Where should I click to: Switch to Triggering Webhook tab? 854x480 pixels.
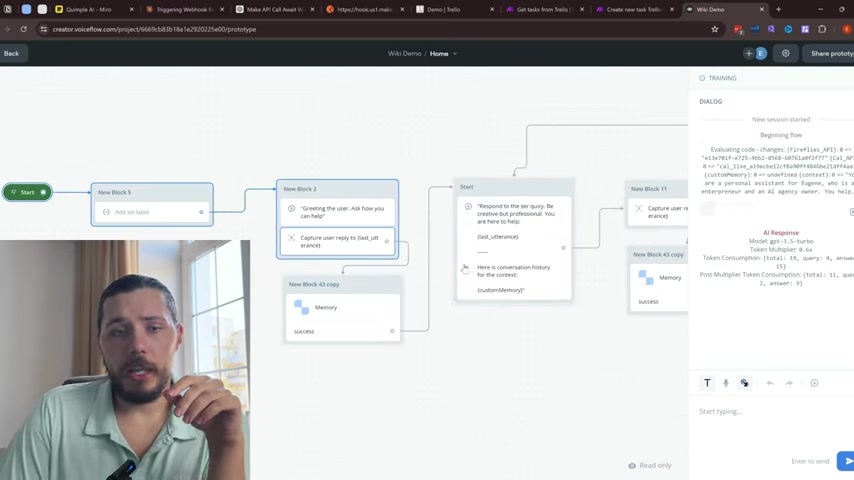click(184, 9)
